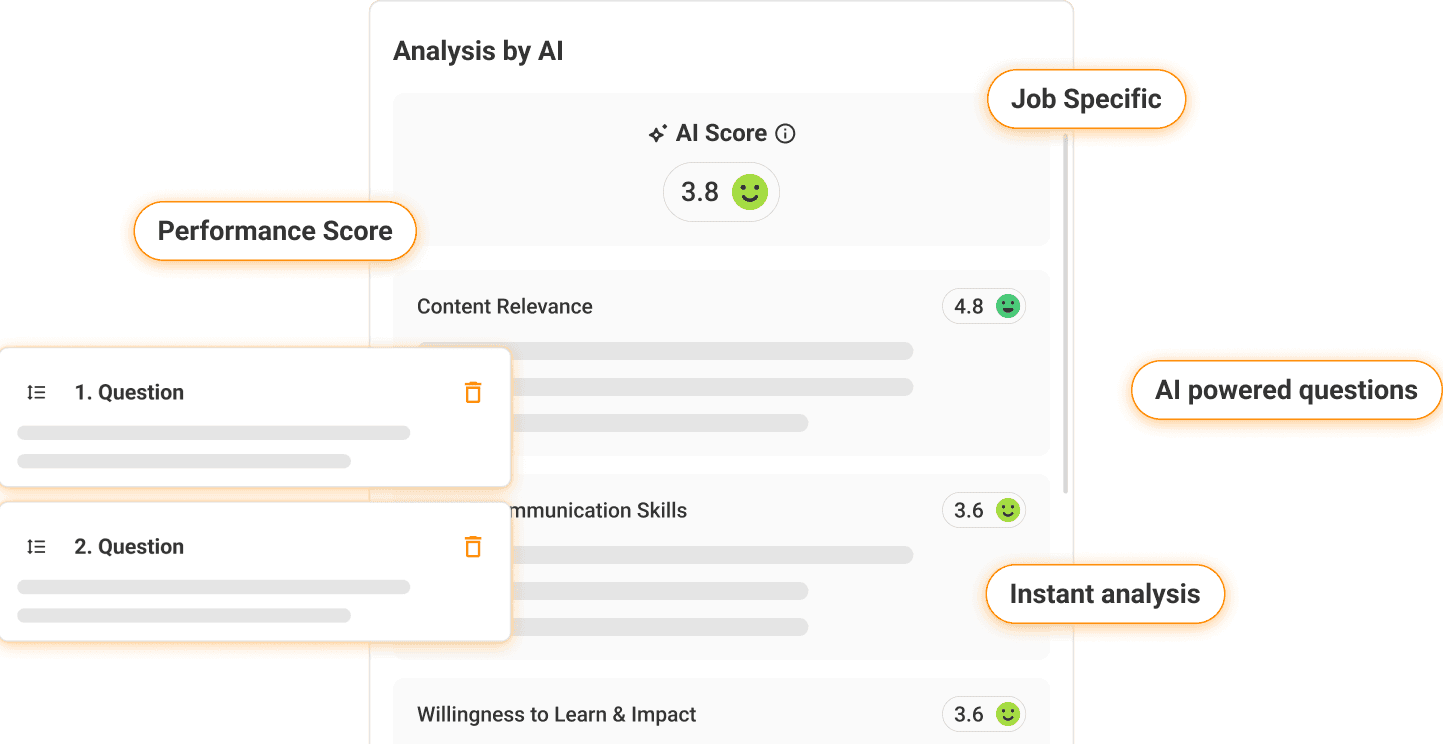This screenshot has width=1443, height=744.
Task: Click the green smiley next to 3.8
Action: (749, 192)
